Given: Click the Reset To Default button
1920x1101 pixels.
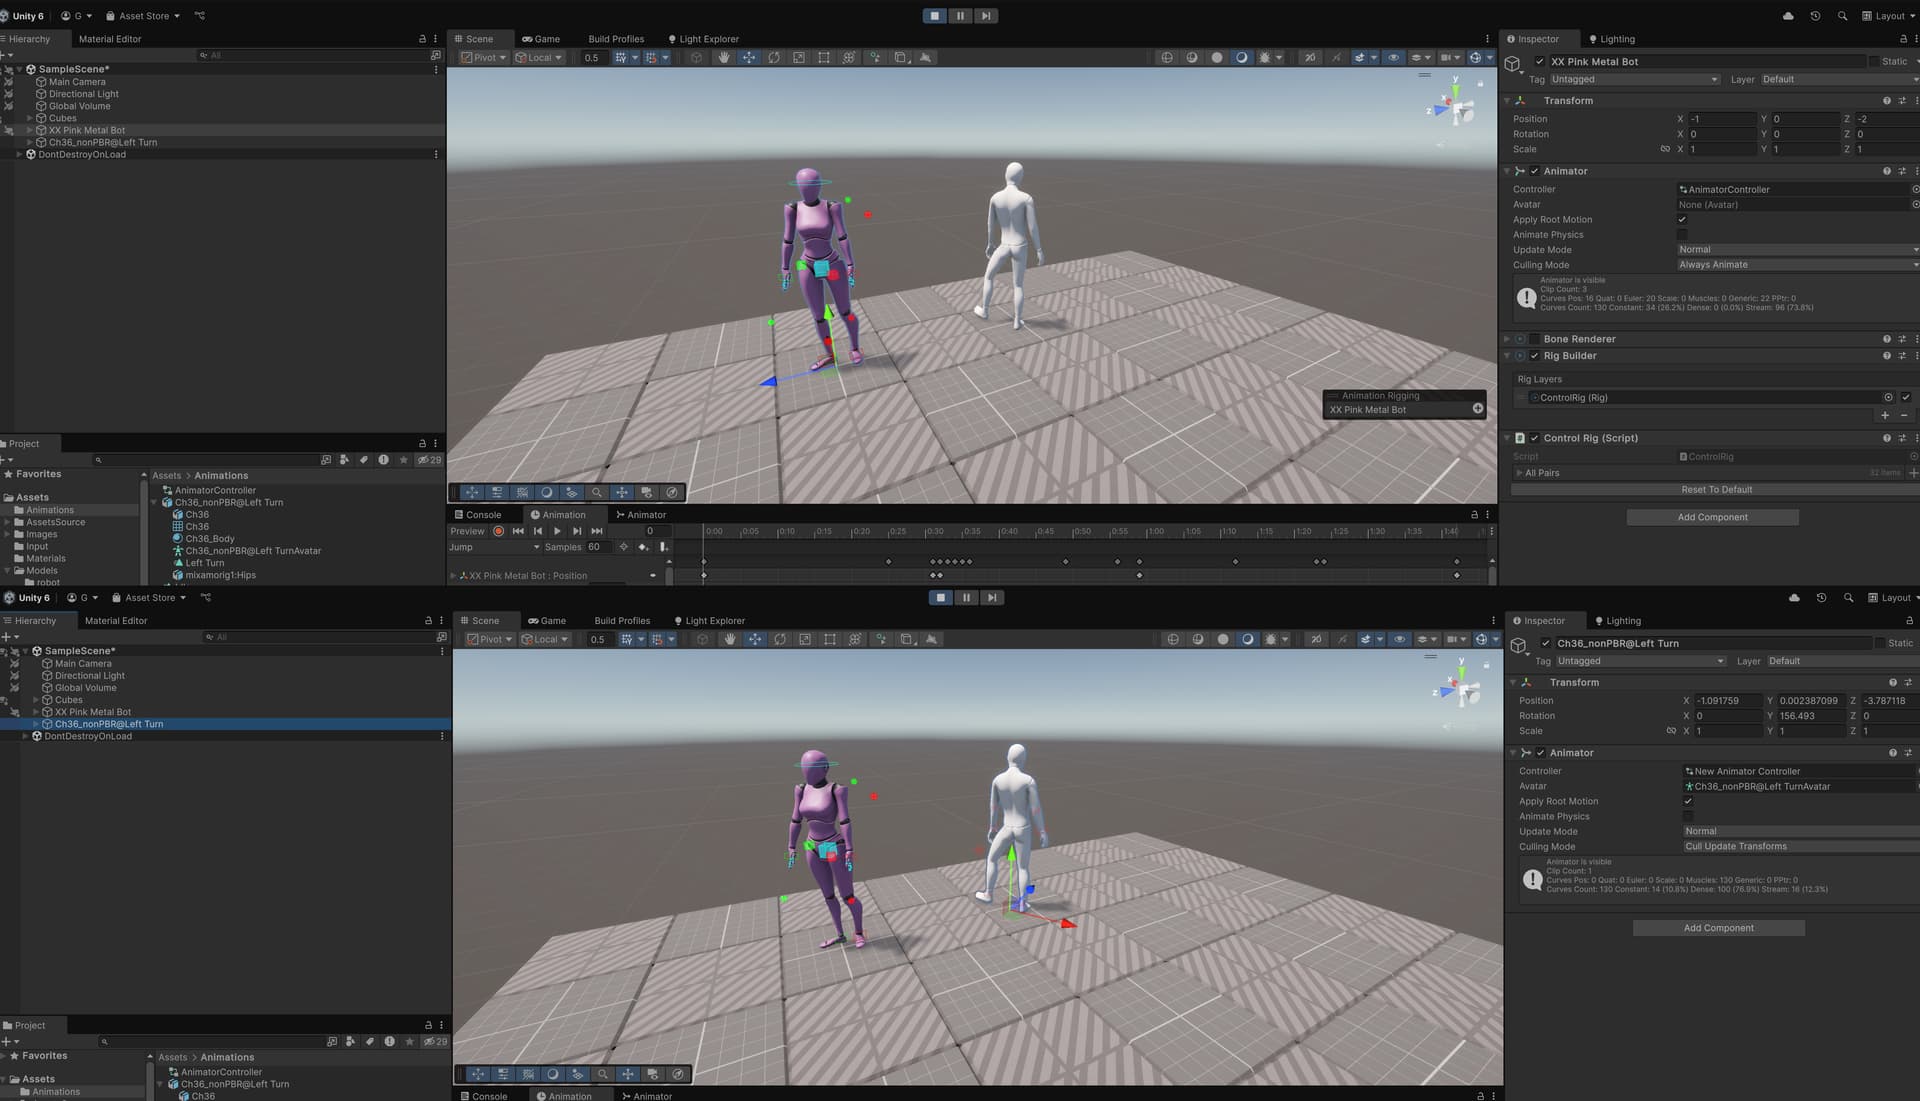Looking at the screenshot, I should [1717, 489].
